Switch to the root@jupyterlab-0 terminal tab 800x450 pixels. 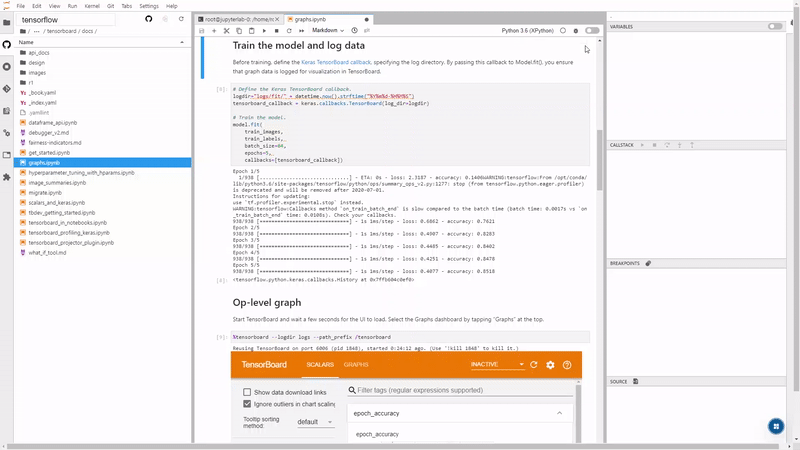(x=239, y=19)
